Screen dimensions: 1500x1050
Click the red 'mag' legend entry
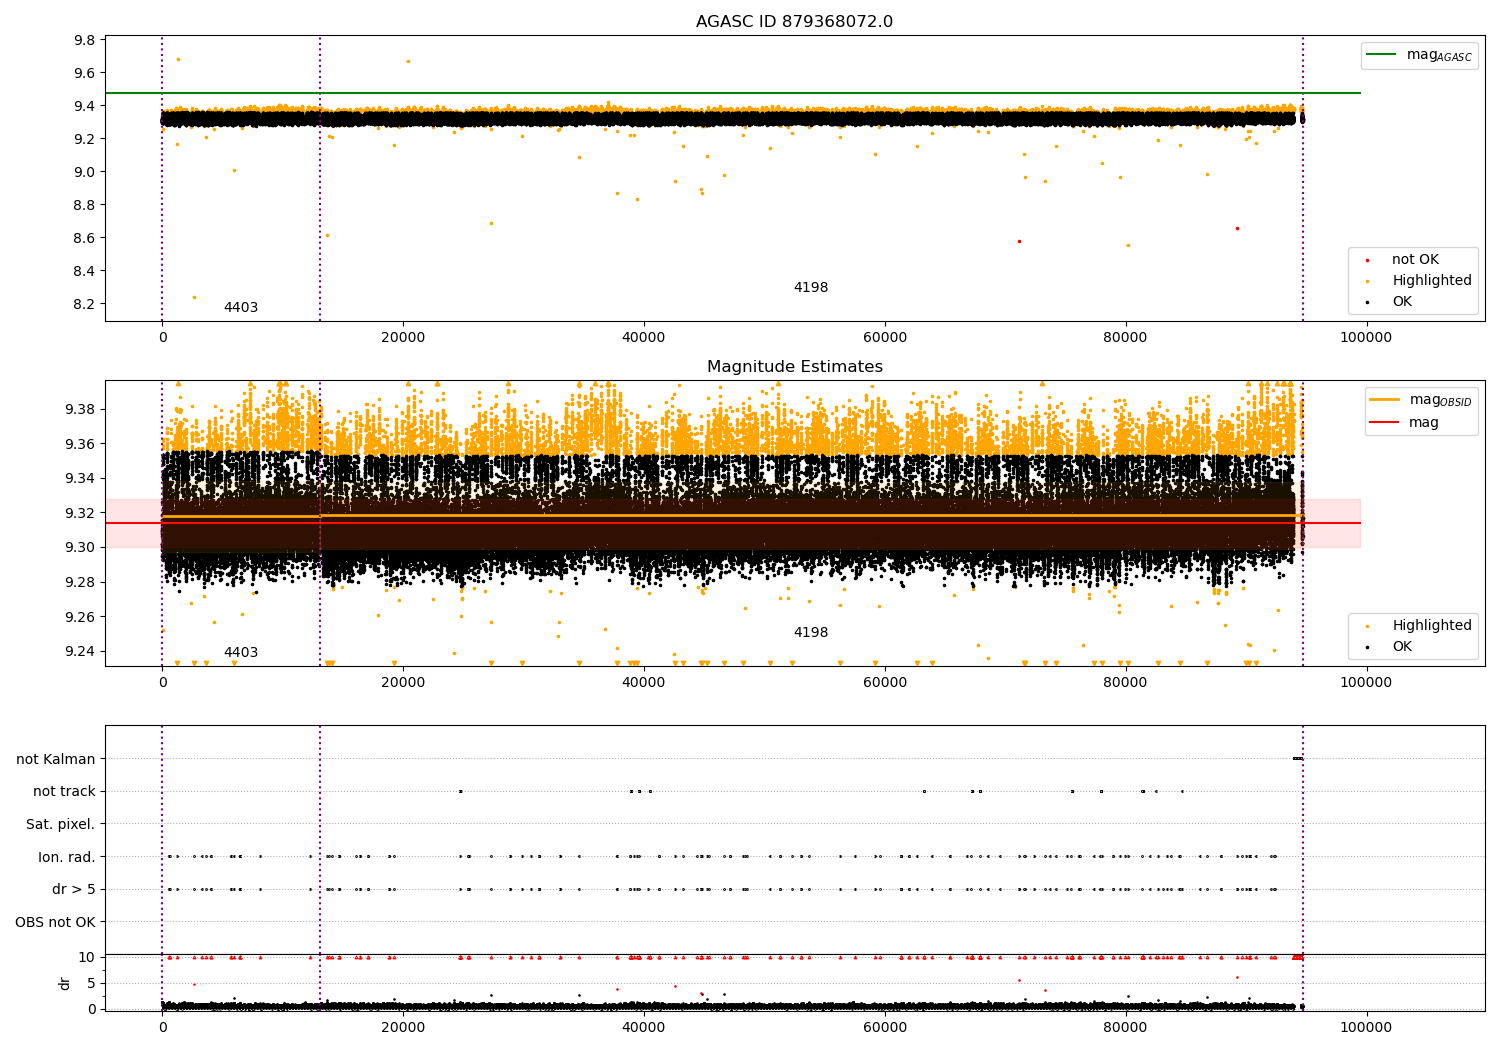tap(1386, 423)
